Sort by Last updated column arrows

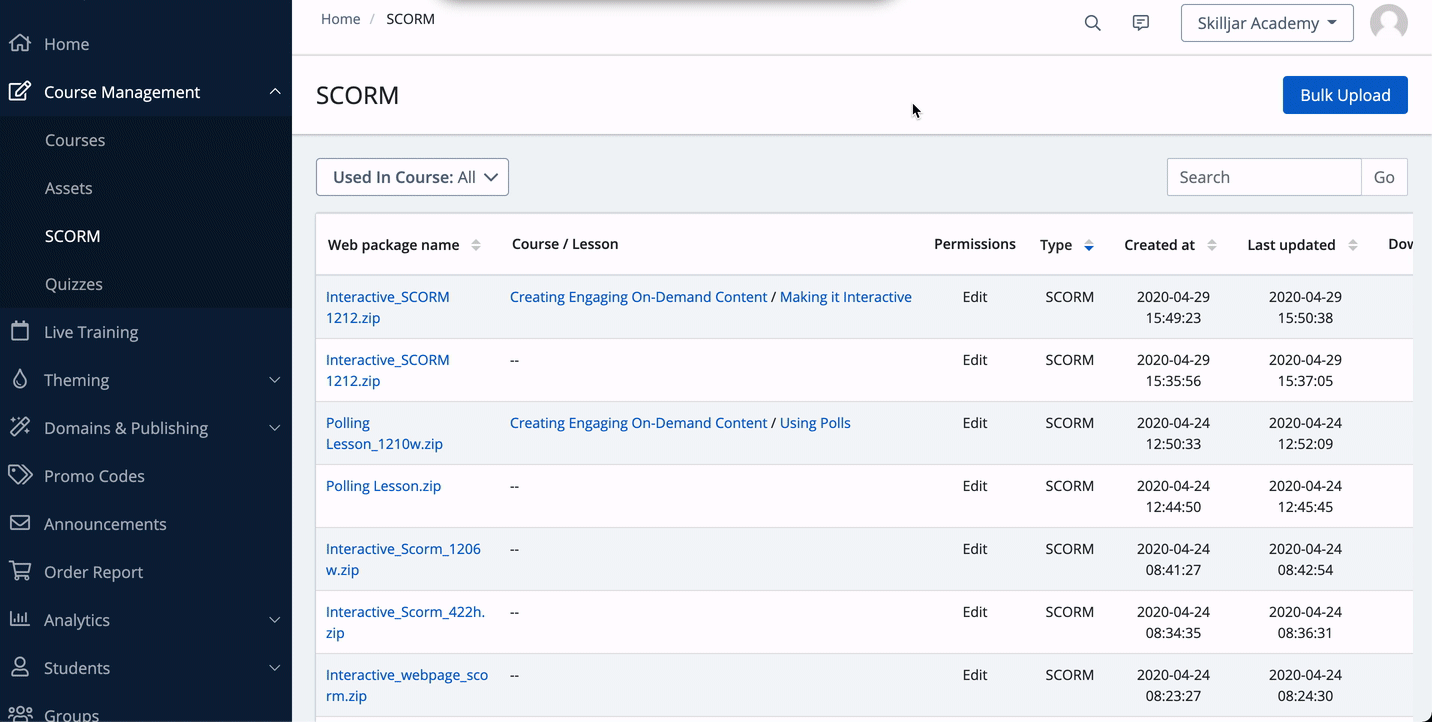pos(1353,245)
